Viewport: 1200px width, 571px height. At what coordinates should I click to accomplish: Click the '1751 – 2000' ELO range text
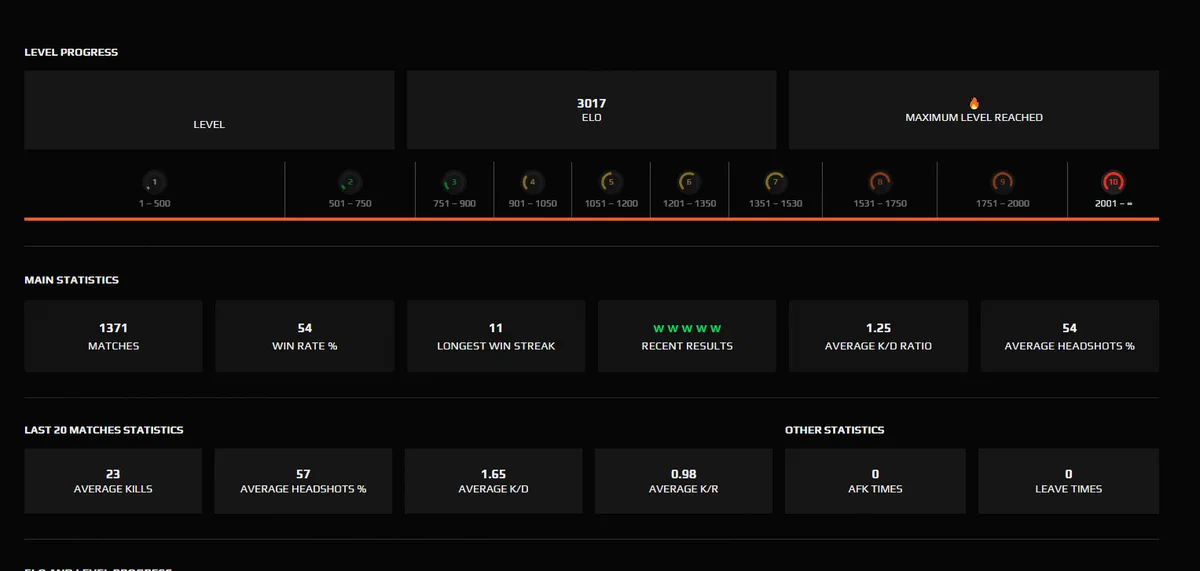1002,203
